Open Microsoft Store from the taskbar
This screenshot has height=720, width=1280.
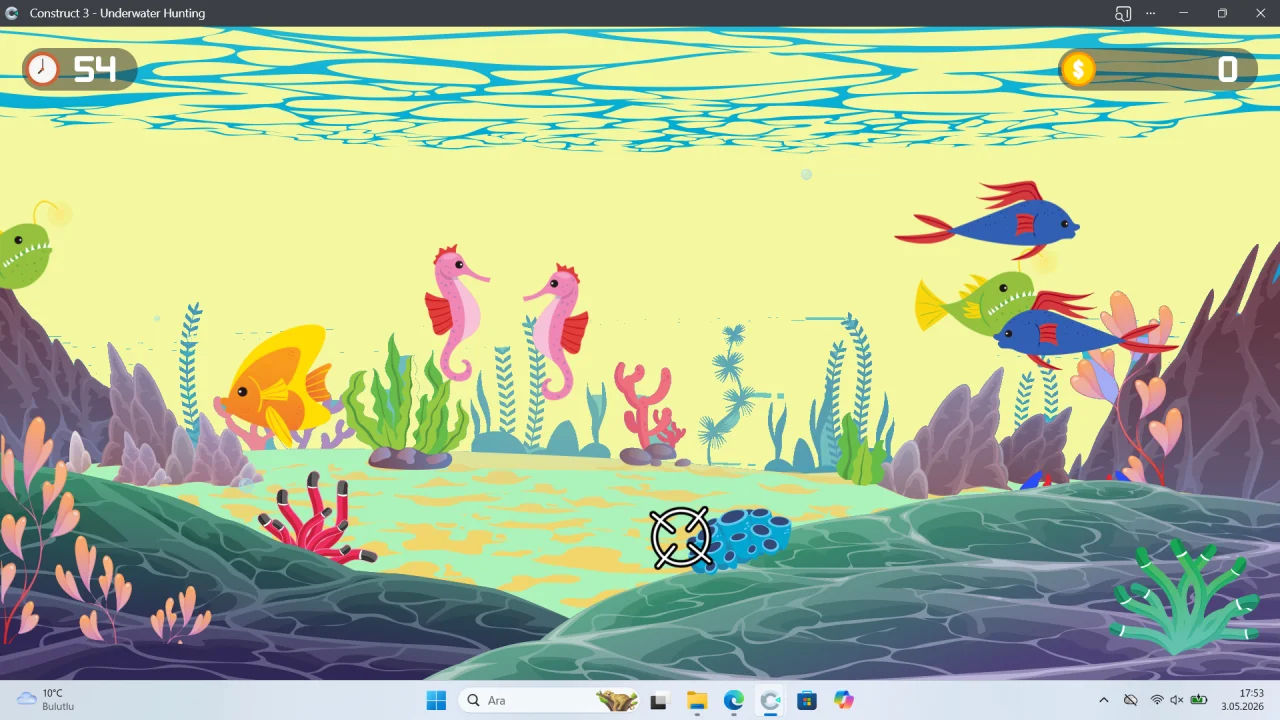click(x=807, y=700)
